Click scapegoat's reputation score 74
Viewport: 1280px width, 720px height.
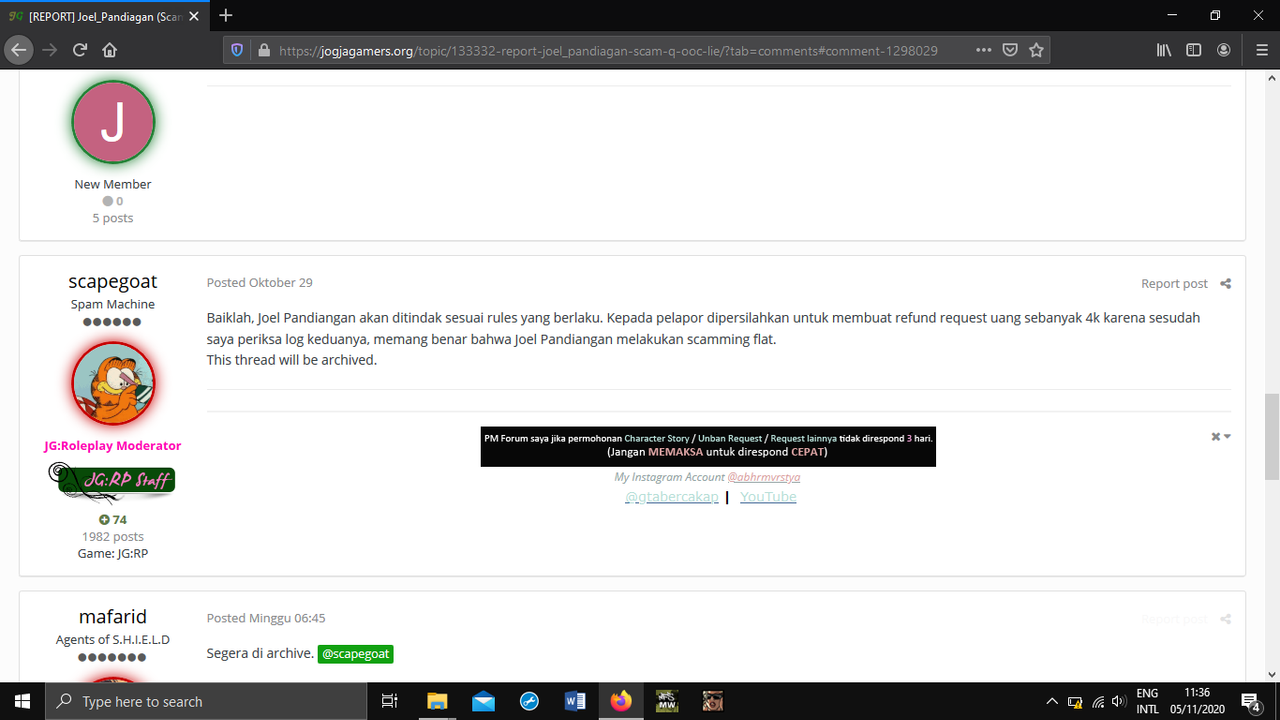(x=113, y=520)
